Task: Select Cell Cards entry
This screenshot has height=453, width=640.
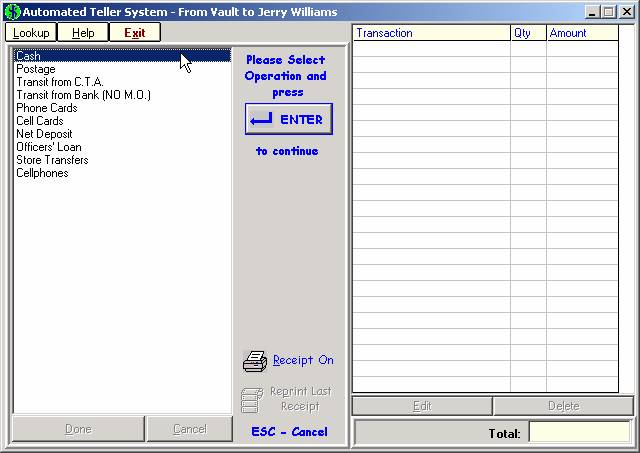Action: (x=40, y=121)
